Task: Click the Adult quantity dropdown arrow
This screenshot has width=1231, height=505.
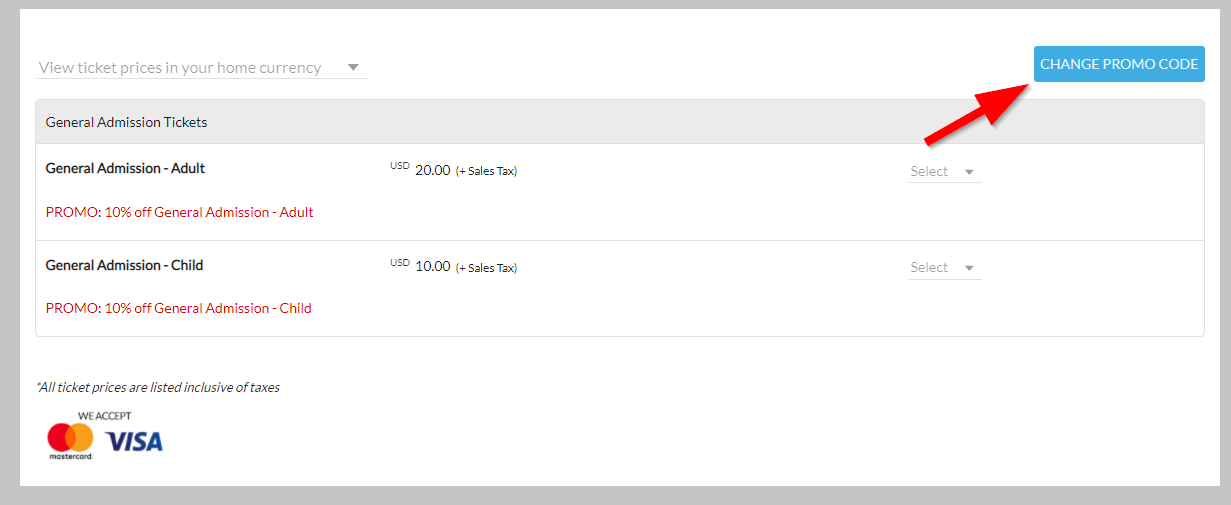Action: coord(969,172)
